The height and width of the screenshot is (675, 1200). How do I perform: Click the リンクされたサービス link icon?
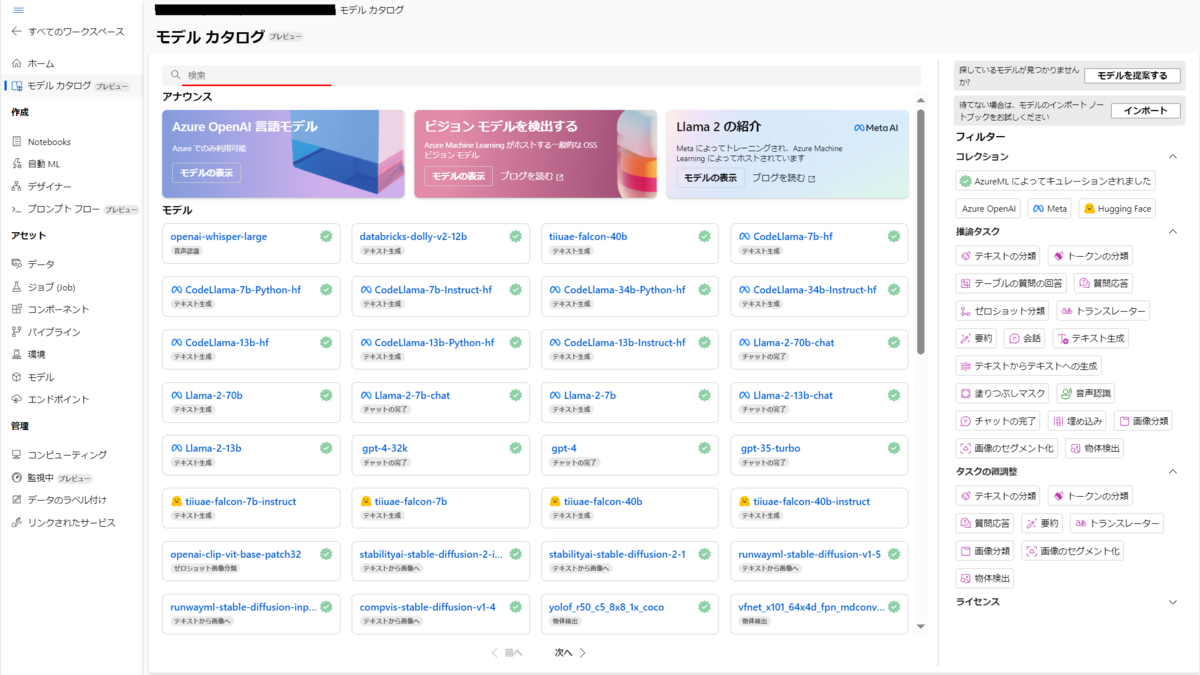coord(17,522)
